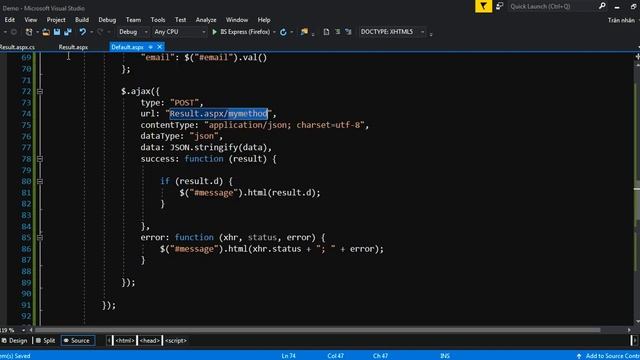640x360 pixels.
Task: Click the horizontal scrollbar thumb
Action: pos(318,330)
